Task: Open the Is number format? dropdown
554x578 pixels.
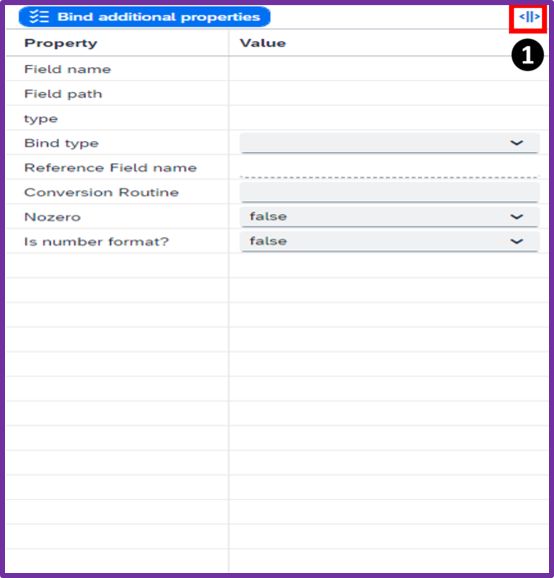Action: [x=389, y=241]
